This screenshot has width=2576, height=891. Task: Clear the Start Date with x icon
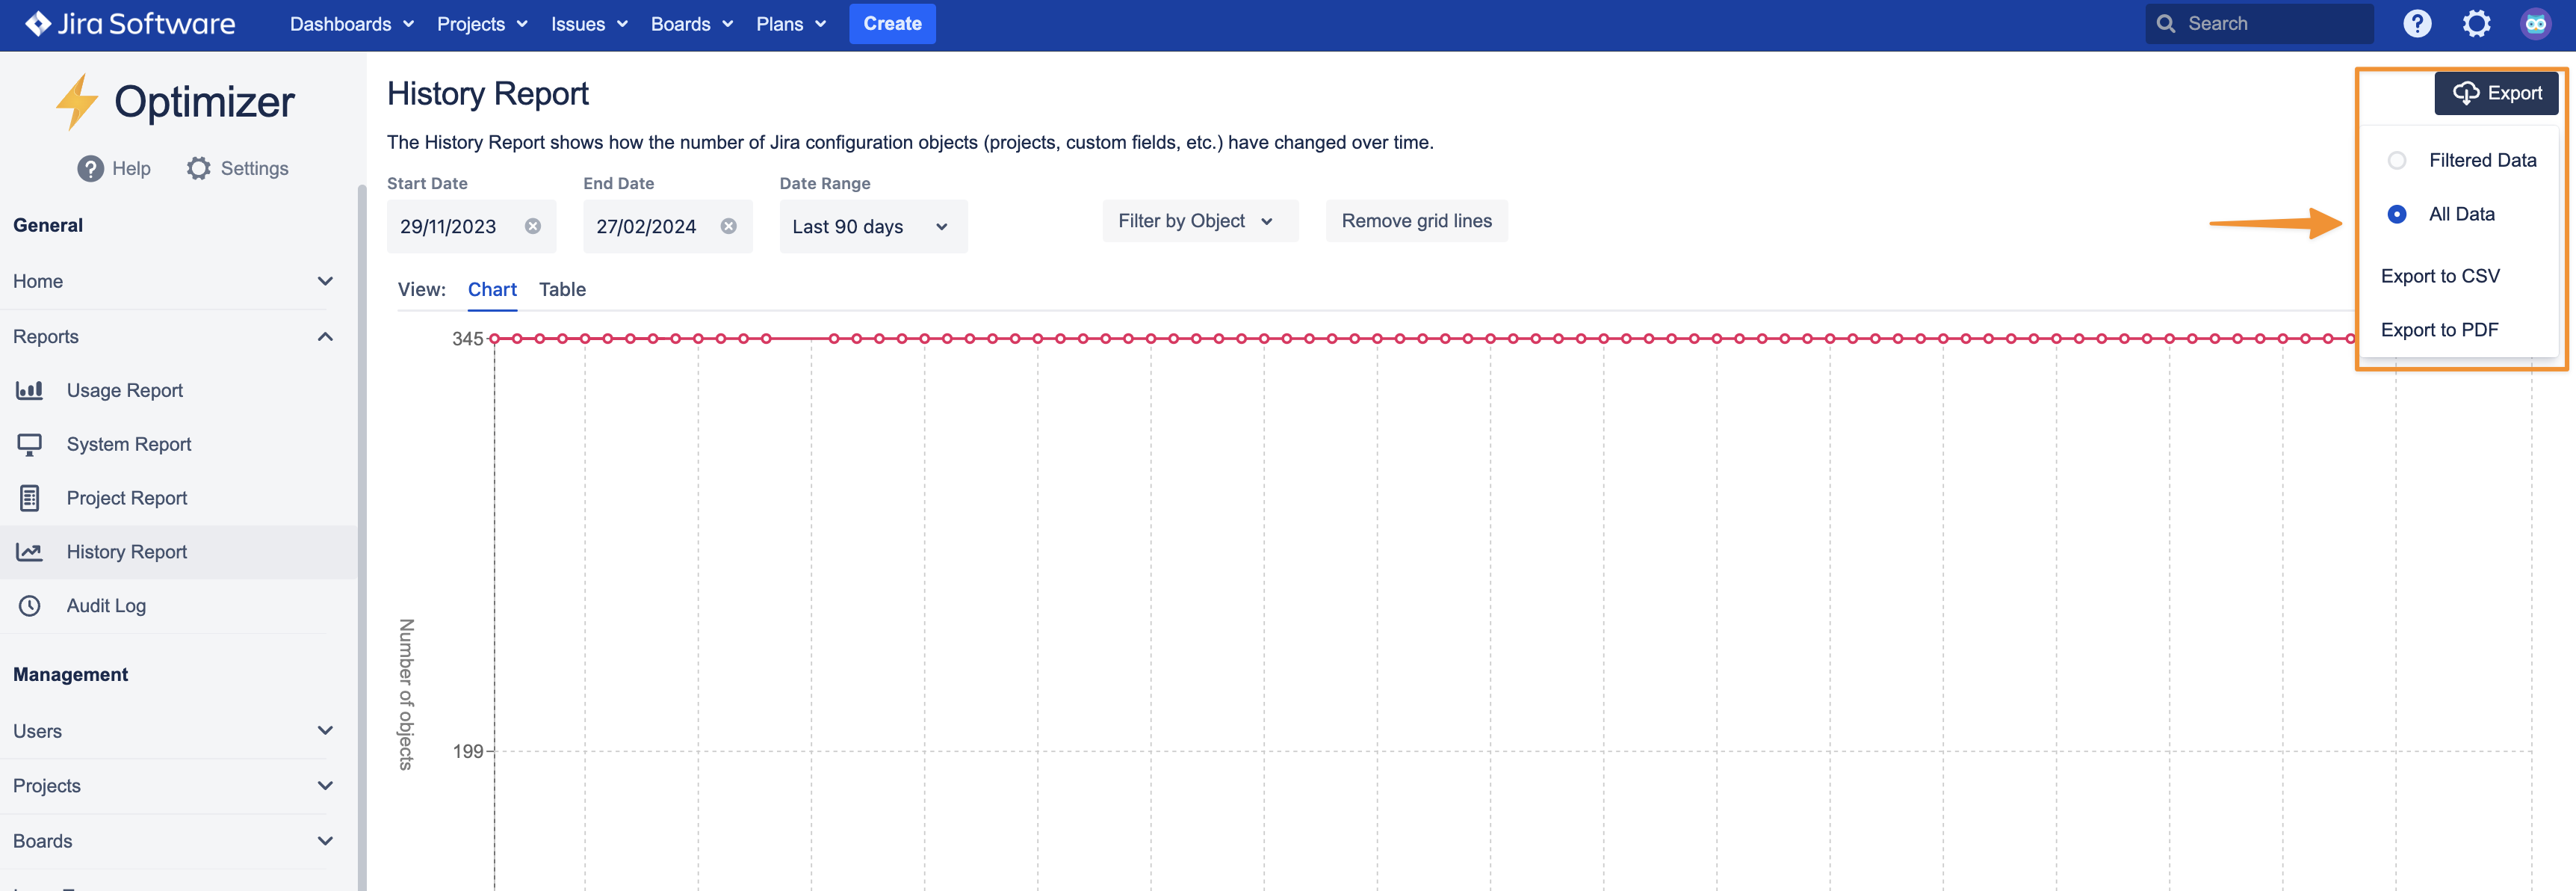(533, 226)
